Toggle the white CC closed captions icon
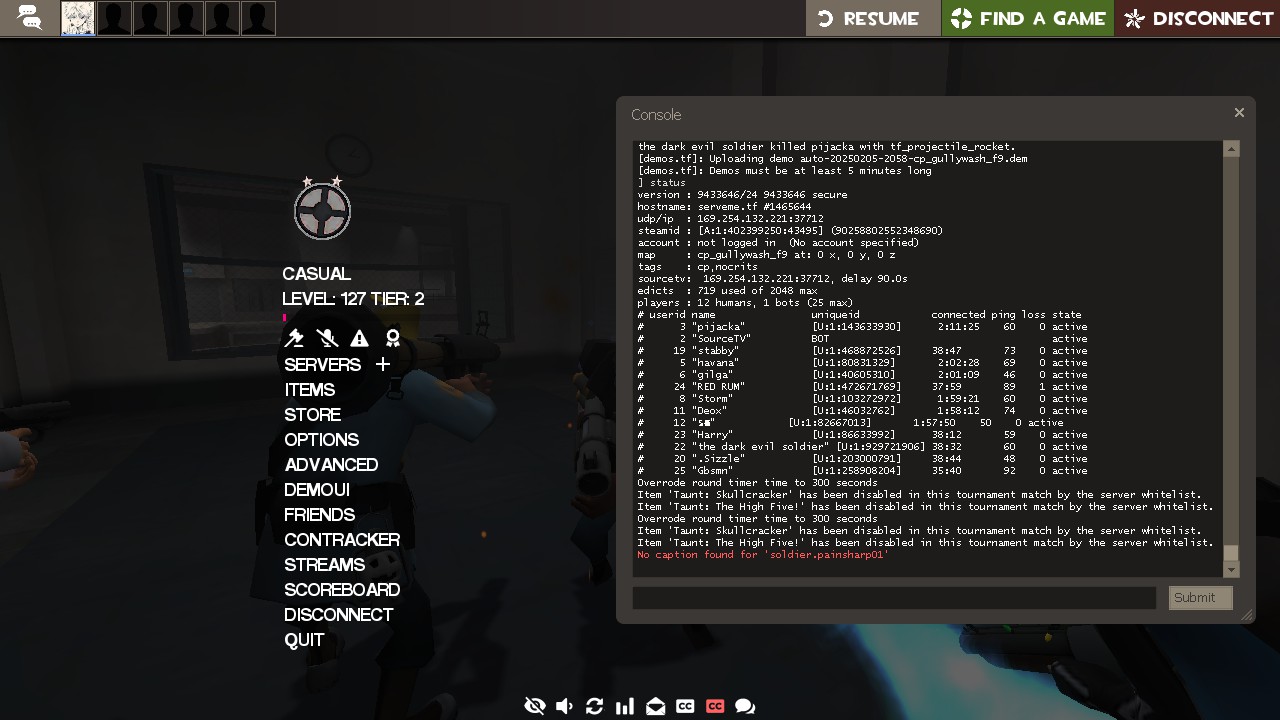The width and height of the screenshot is (1280, 720). (685, 706)
